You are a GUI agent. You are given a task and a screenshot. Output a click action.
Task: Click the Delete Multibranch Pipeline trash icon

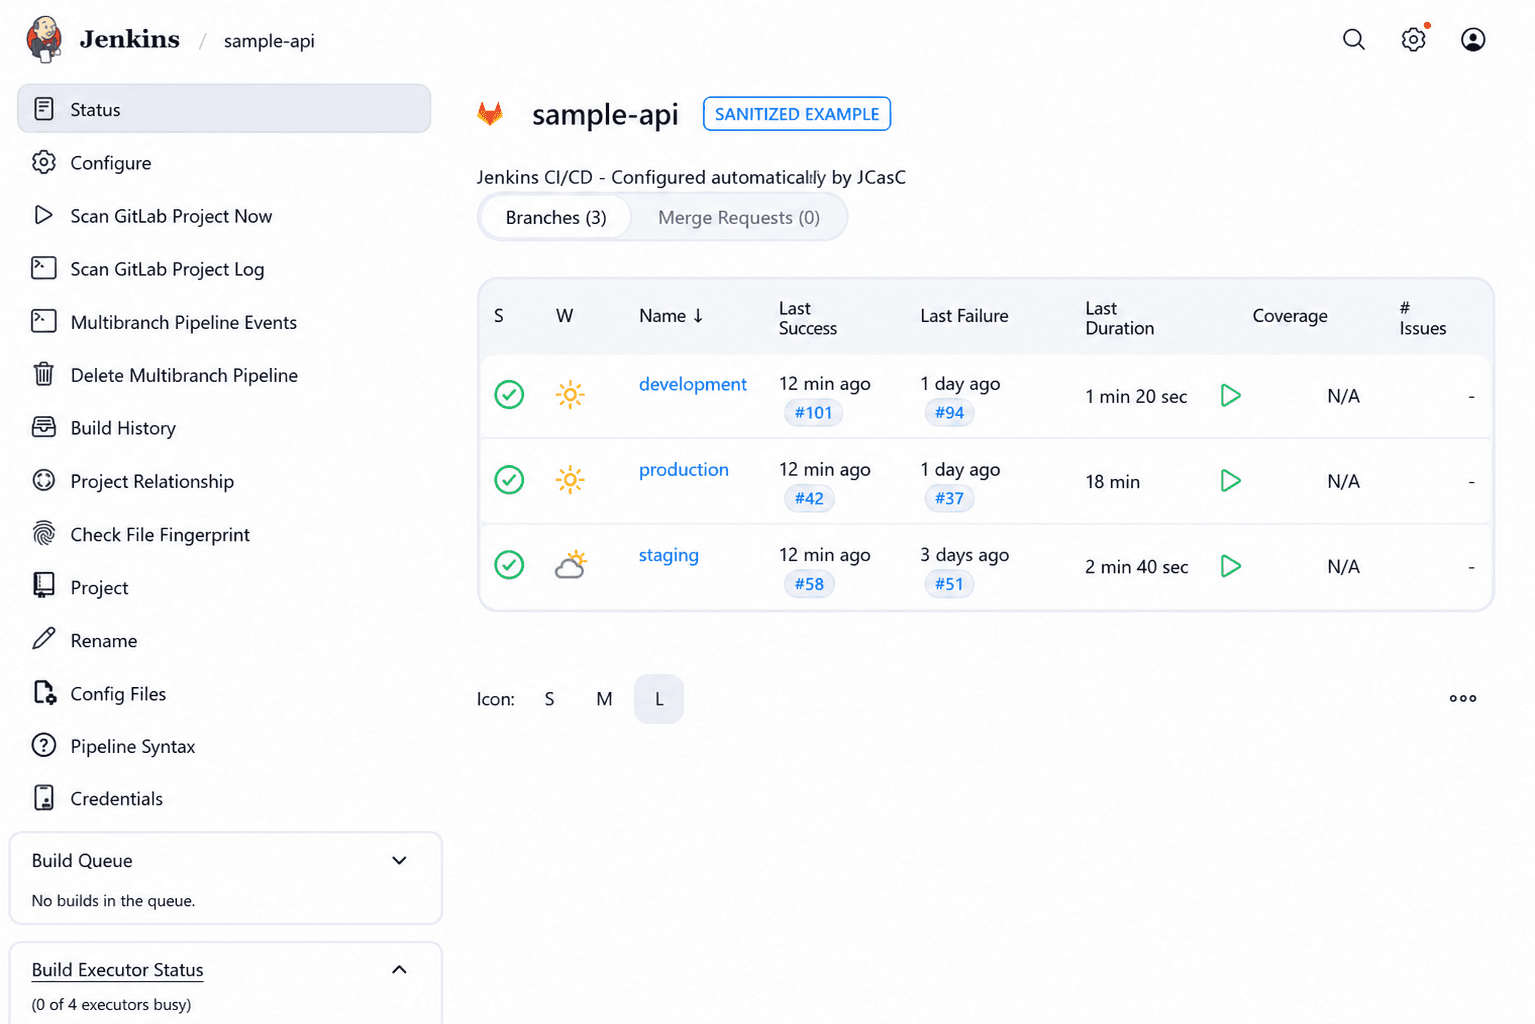(44, 374)
